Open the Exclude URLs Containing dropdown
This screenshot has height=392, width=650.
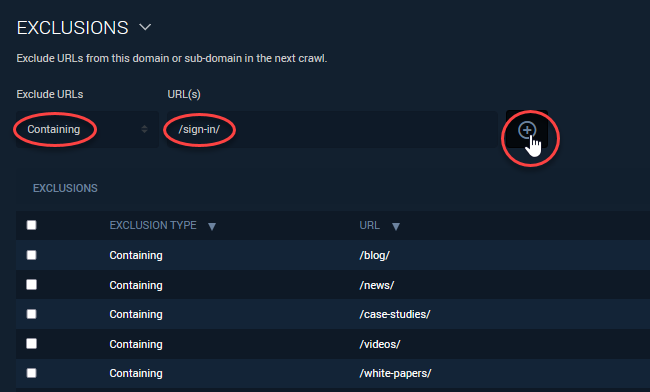click(87, 129)
